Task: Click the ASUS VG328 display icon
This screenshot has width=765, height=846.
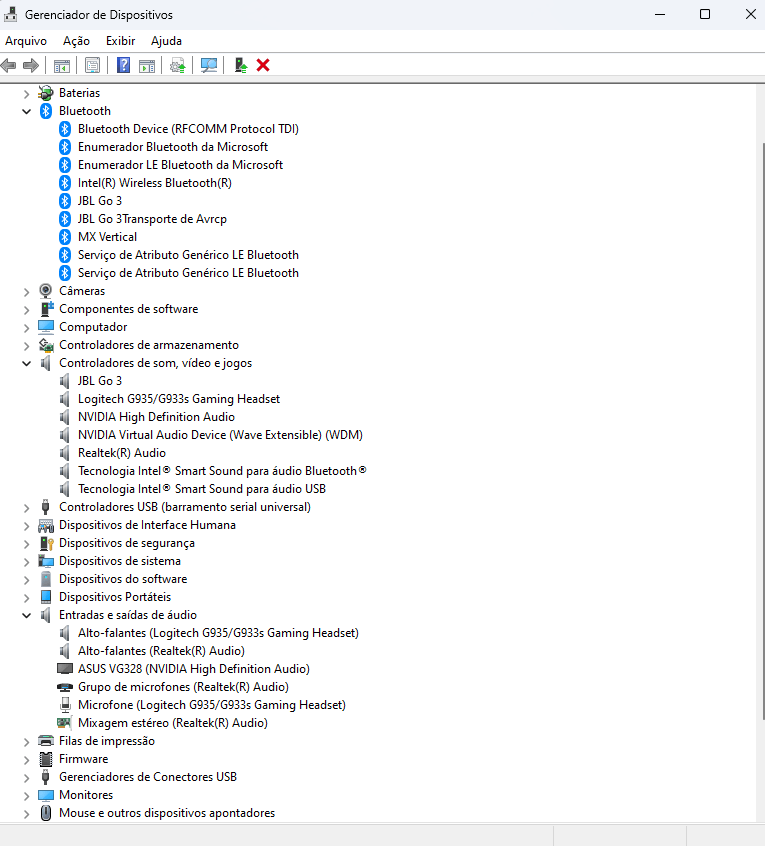Action: tap(65, 669)
